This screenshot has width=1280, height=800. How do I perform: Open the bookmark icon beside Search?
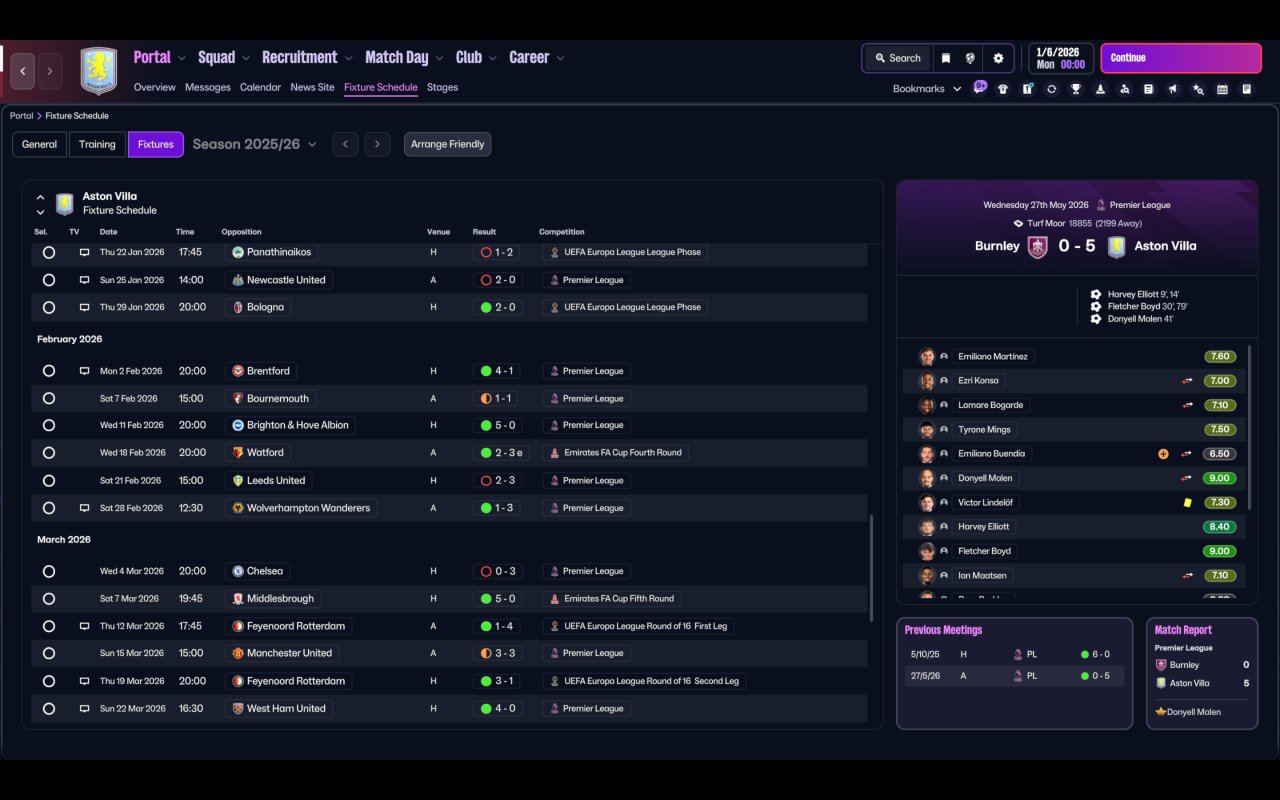point(945,58)
